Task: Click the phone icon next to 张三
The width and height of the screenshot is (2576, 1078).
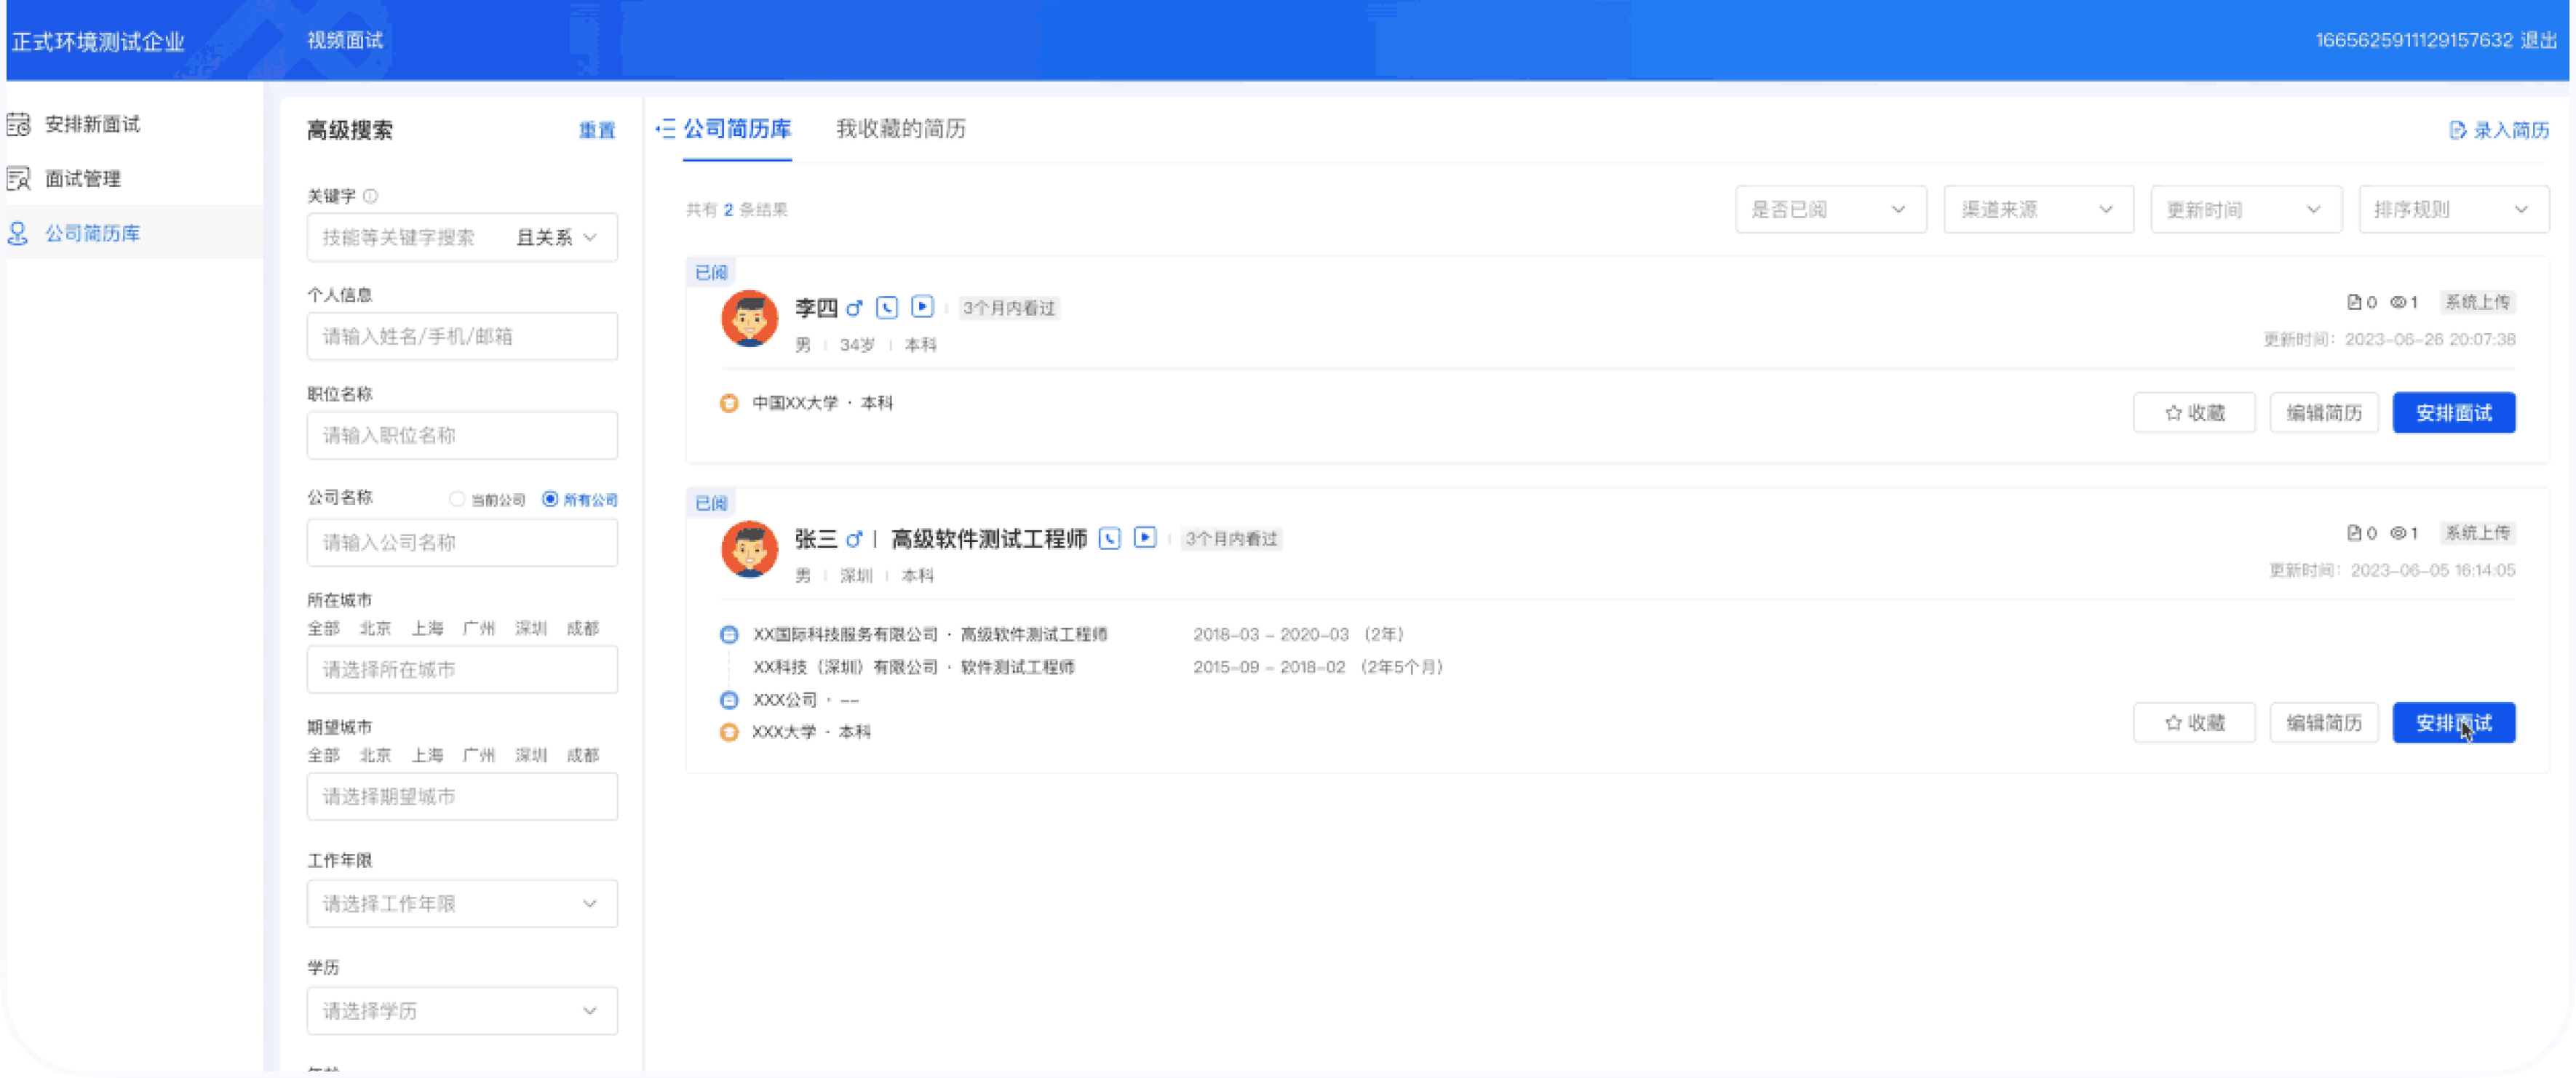Action: click(x=1109, y=538)
